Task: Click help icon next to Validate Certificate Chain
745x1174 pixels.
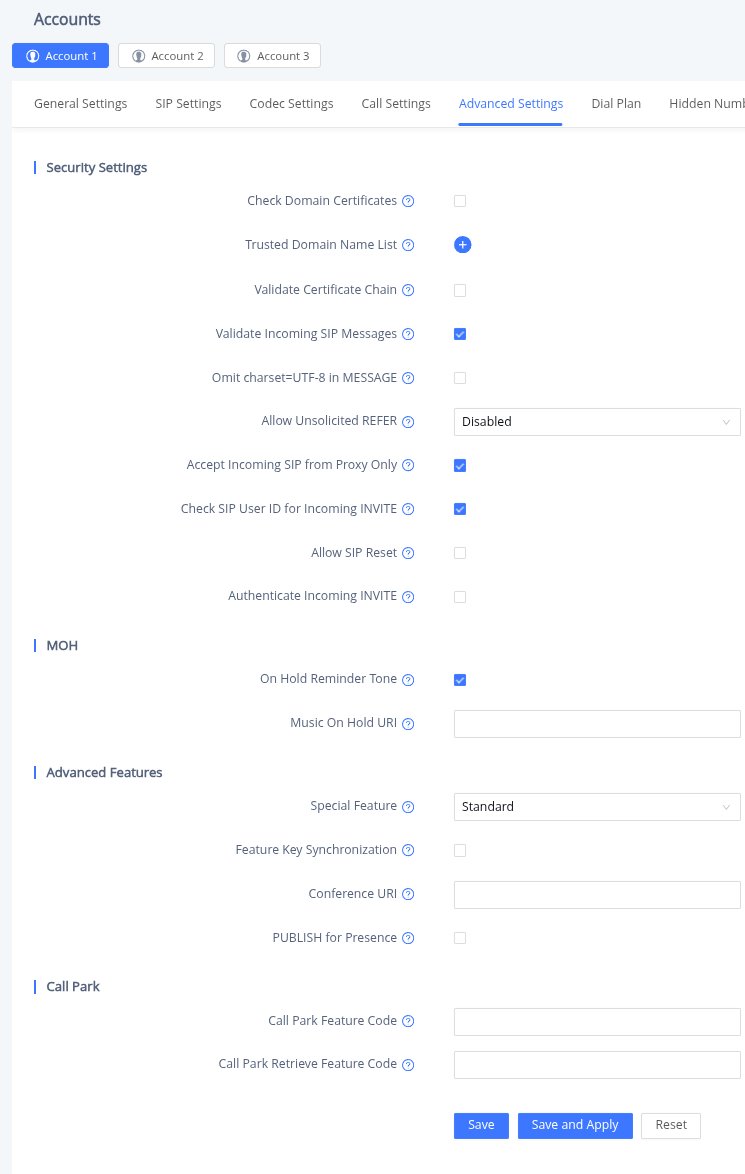Action: (x=408, y=290)
